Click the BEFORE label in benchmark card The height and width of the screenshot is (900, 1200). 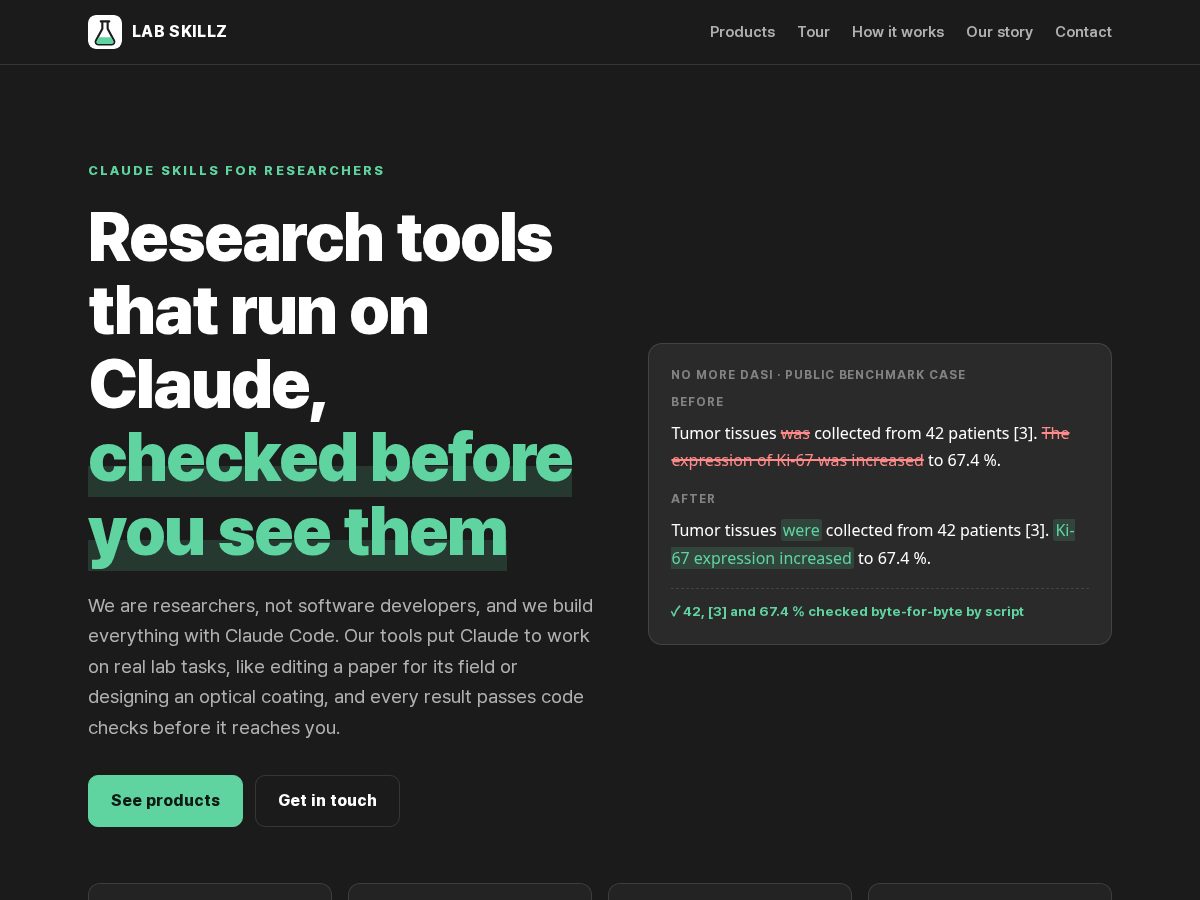[x=697, y=402]
